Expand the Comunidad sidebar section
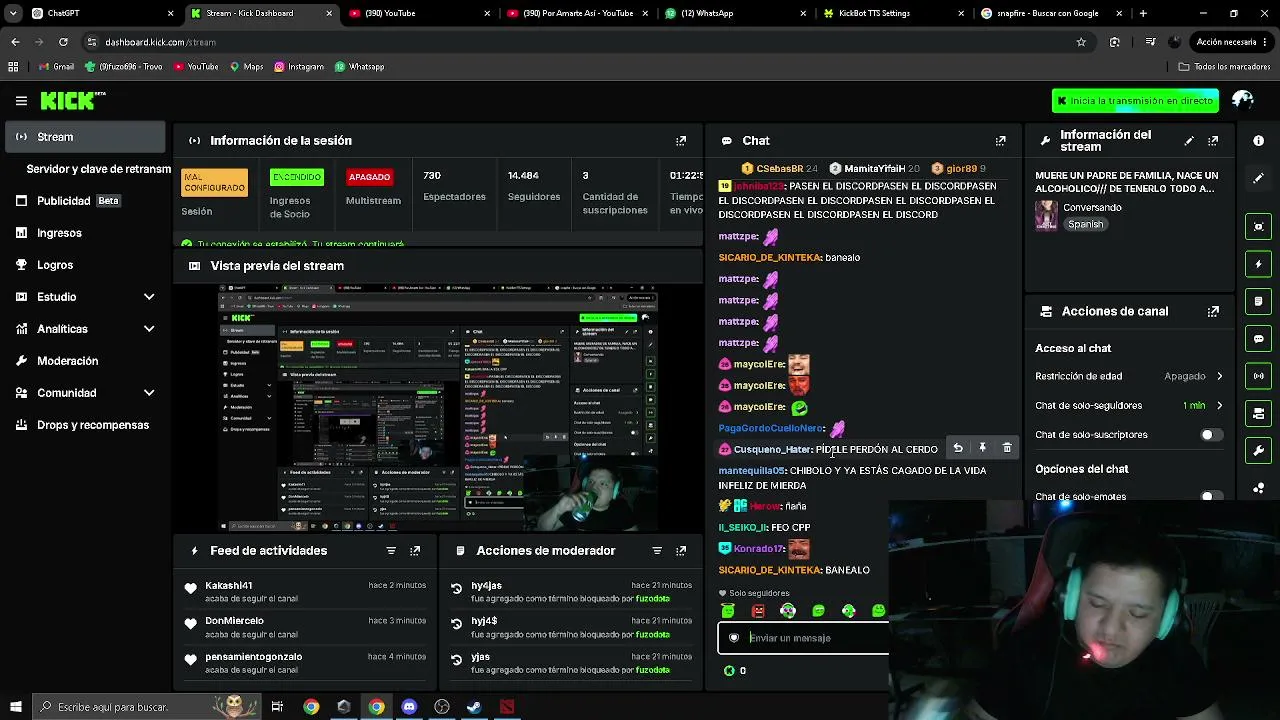Viewport: 1280px width, 720px height. 149,393
